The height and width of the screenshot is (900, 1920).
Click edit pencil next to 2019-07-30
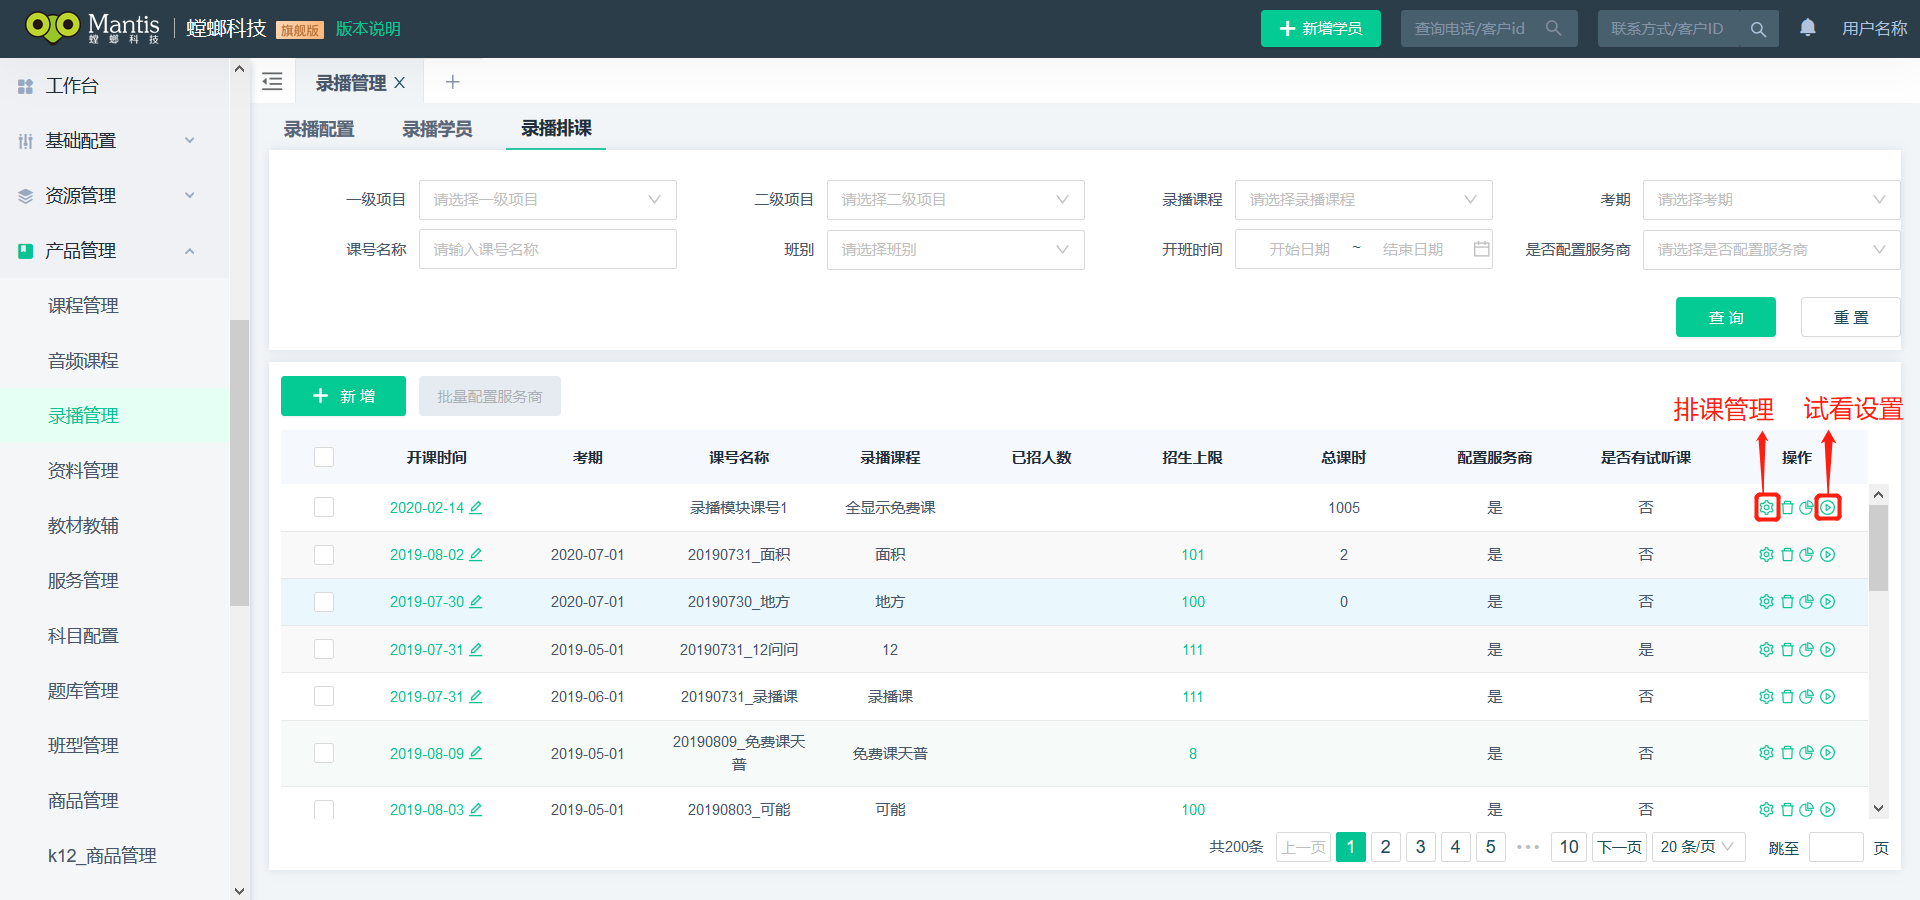(476, 602)
